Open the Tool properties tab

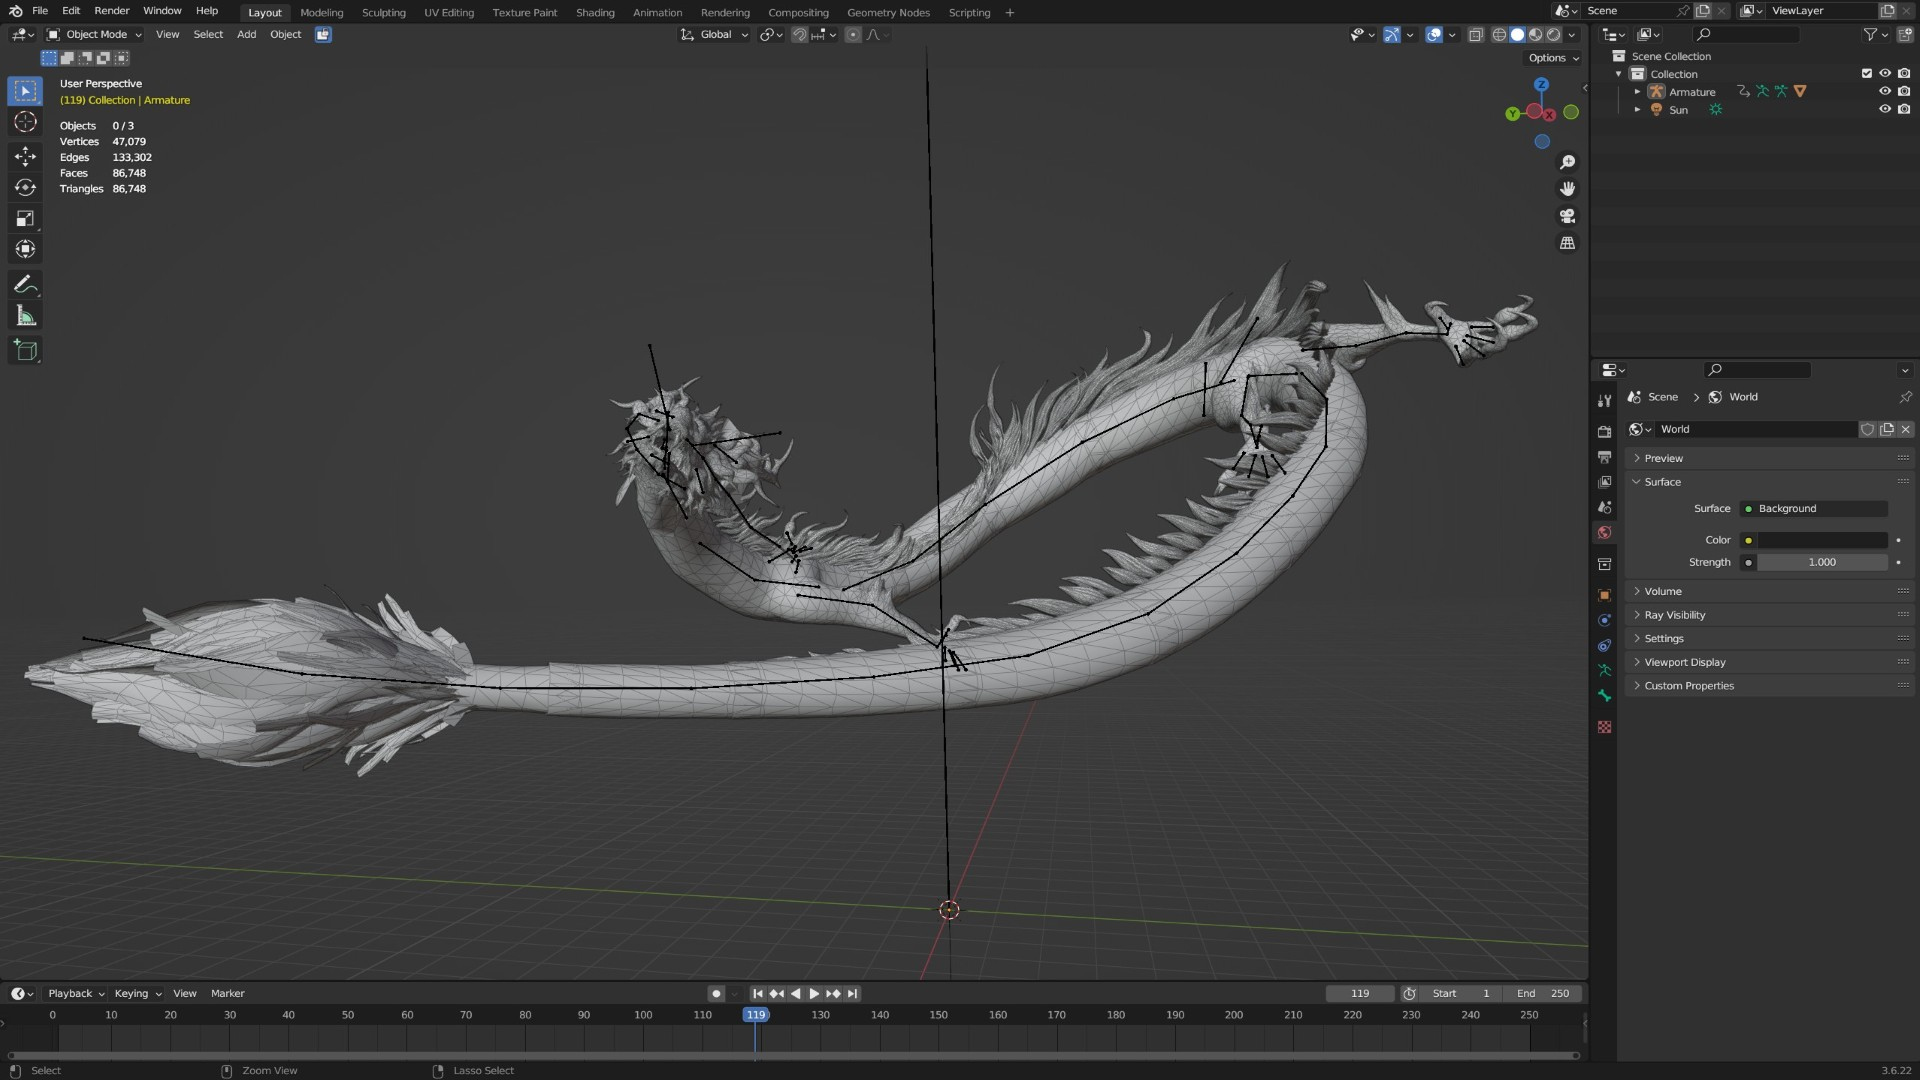1604,401
